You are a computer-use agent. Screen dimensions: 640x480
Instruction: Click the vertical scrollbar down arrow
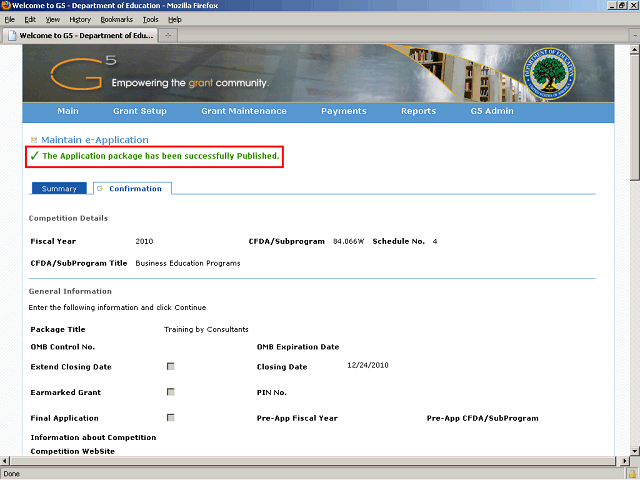click(x=635, y=451)
